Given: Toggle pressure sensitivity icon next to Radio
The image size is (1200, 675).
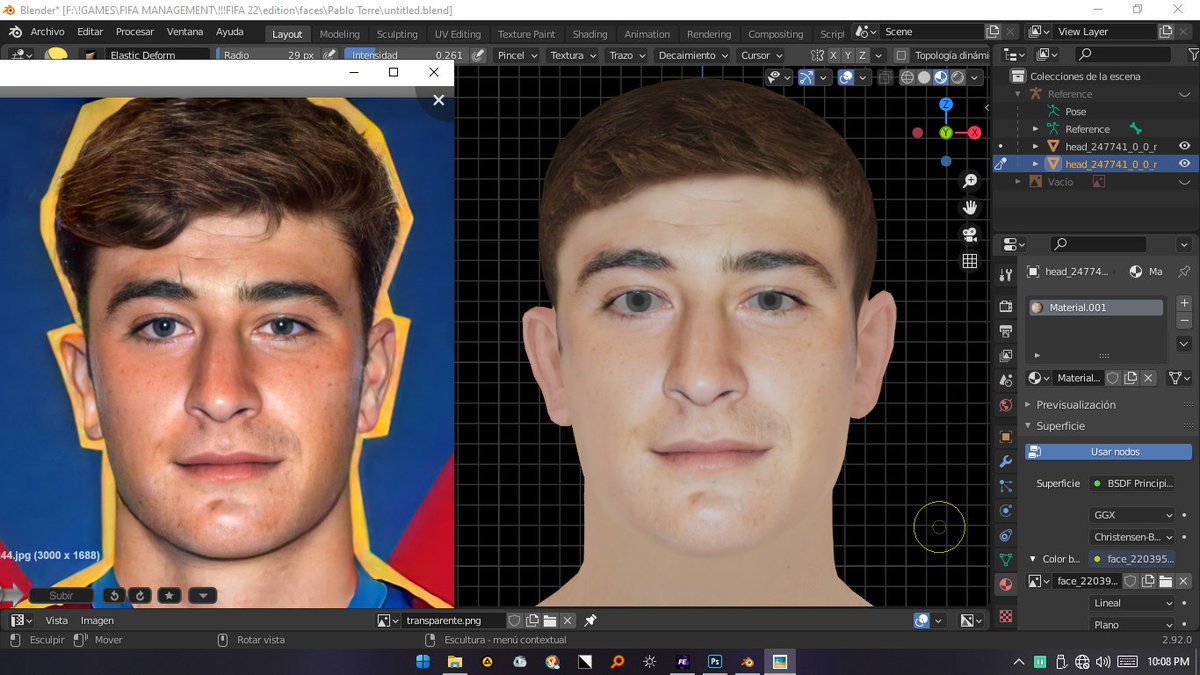Looking at the screenshot, I should coord(330,55).
